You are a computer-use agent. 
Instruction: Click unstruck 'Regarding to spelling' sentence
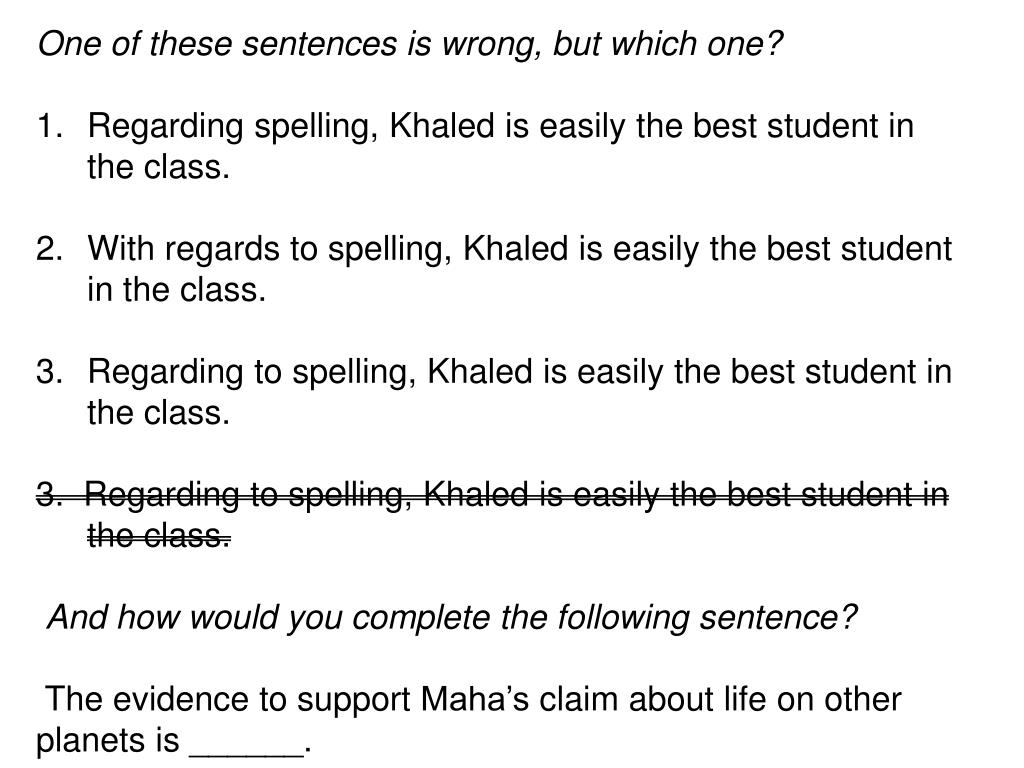519,372
